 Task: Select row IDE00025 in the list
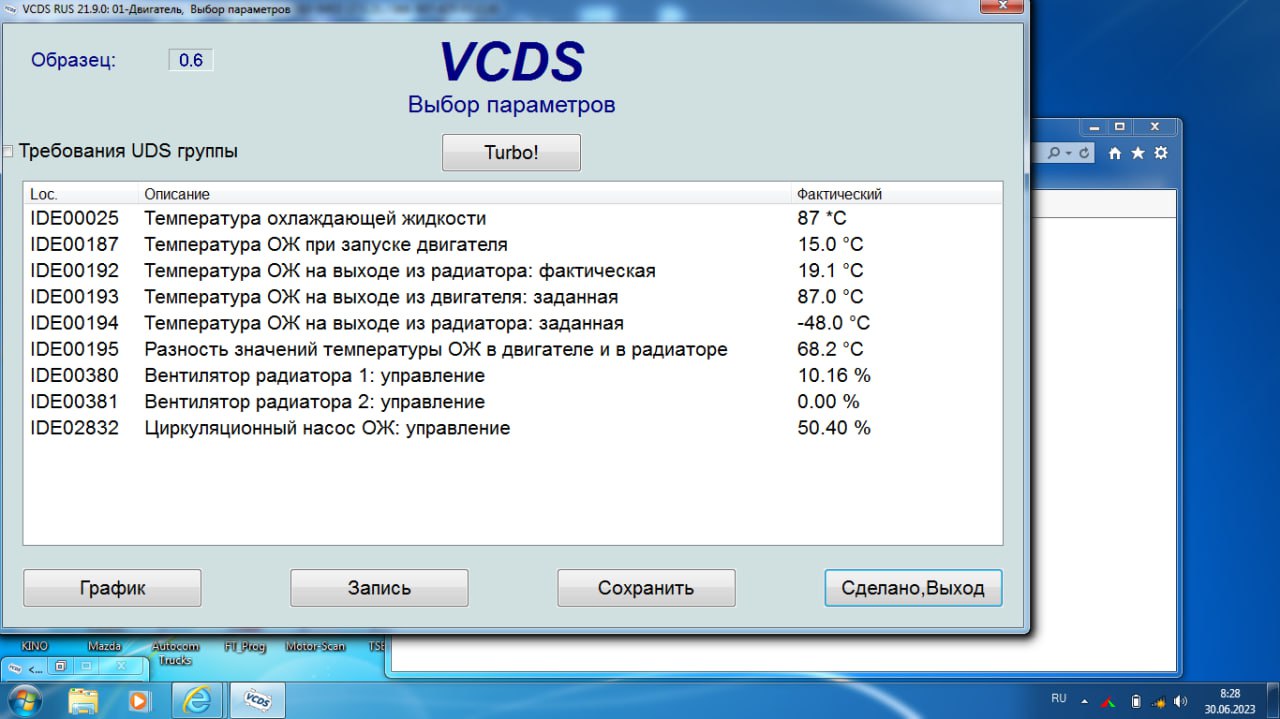(512, 218)
